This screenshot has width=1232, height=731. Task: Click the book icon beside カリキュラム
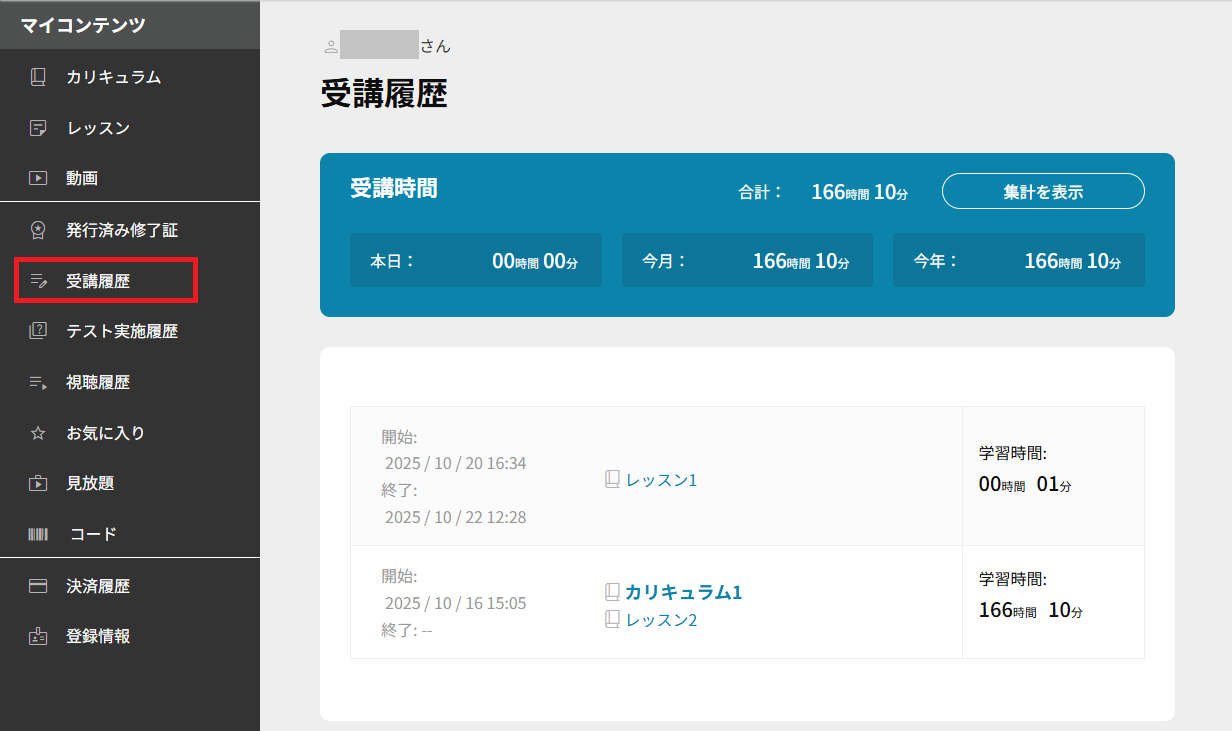pyautogui.click(x=38, y=77)
